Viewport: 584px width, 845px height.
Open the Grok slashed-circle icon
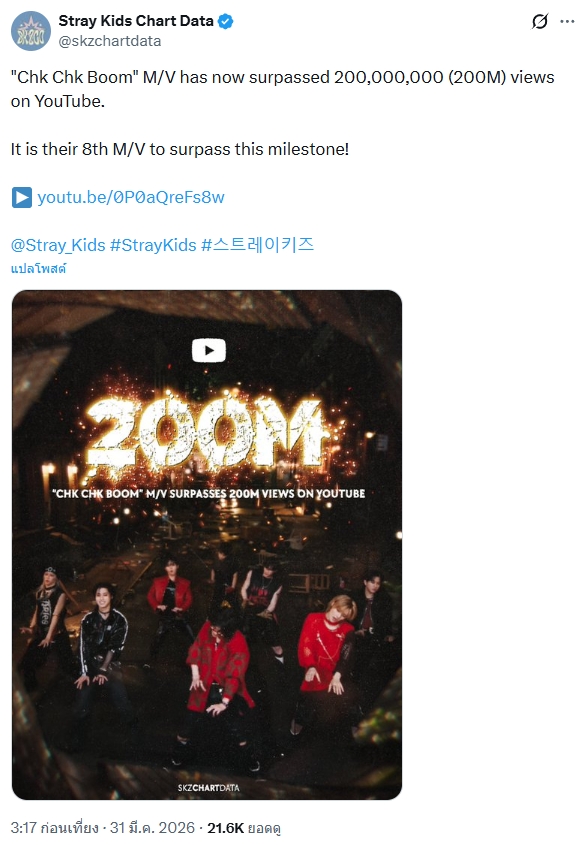pos(539,22)
